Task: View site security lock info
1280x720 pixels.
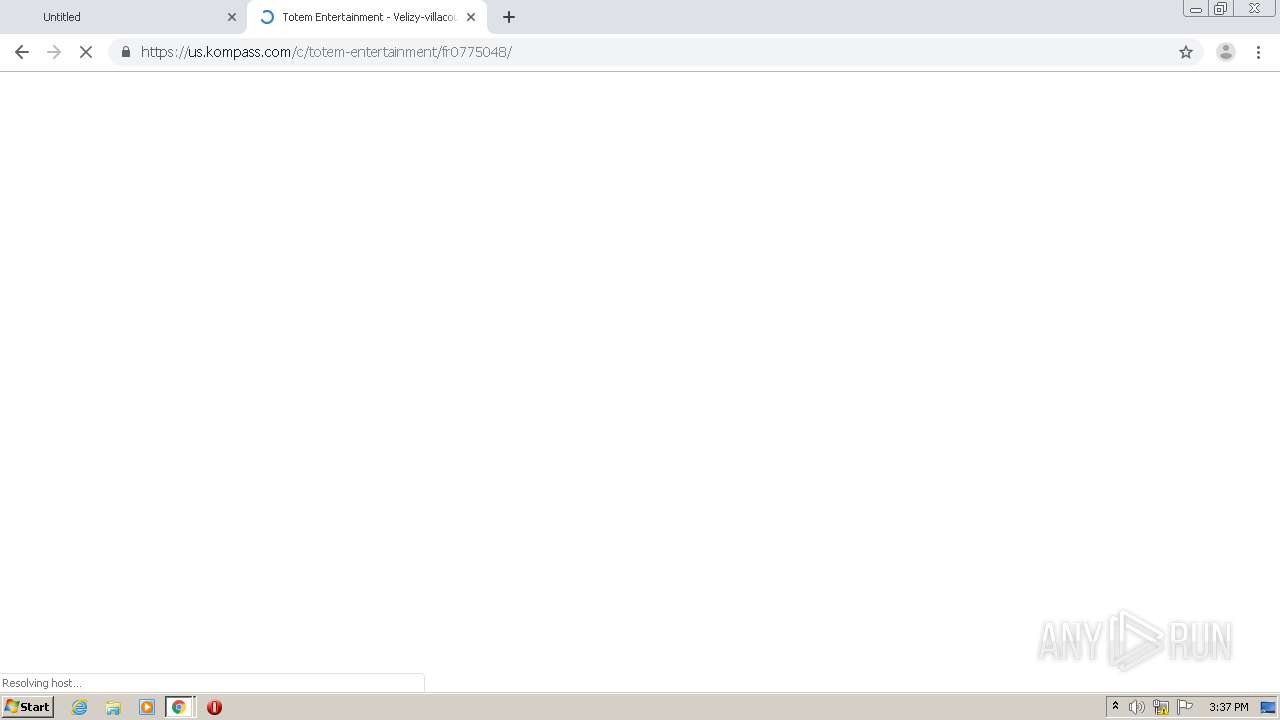Action: click(125, 52)
